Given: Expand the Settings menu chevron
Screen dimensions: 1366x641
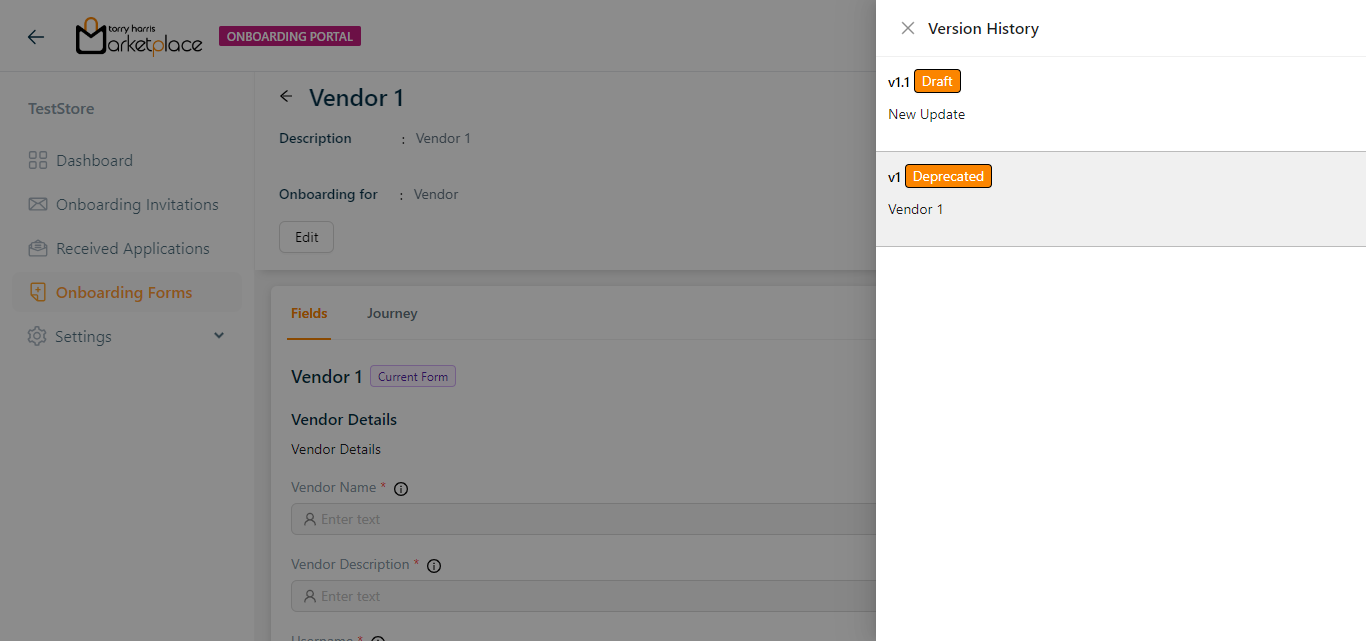Looking at the screenshot, I should coord(219,336).
